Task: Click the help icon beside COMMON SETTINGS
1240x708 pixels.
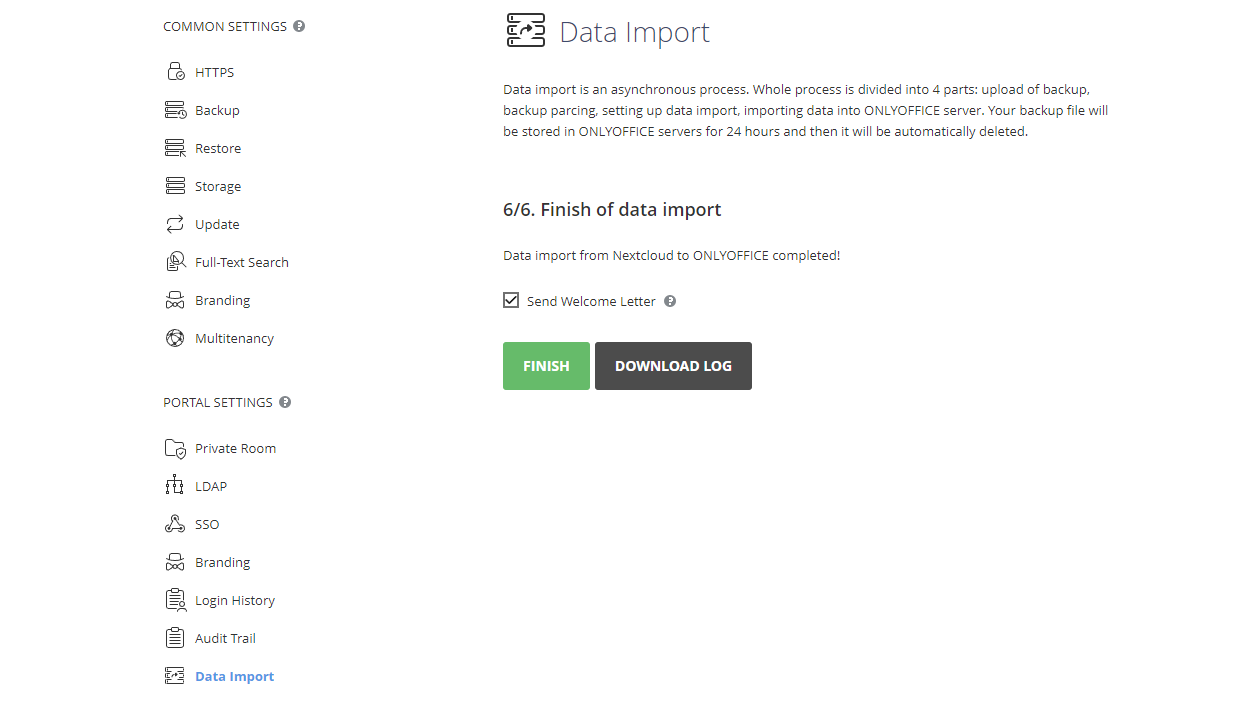Action: pos(299,26)
